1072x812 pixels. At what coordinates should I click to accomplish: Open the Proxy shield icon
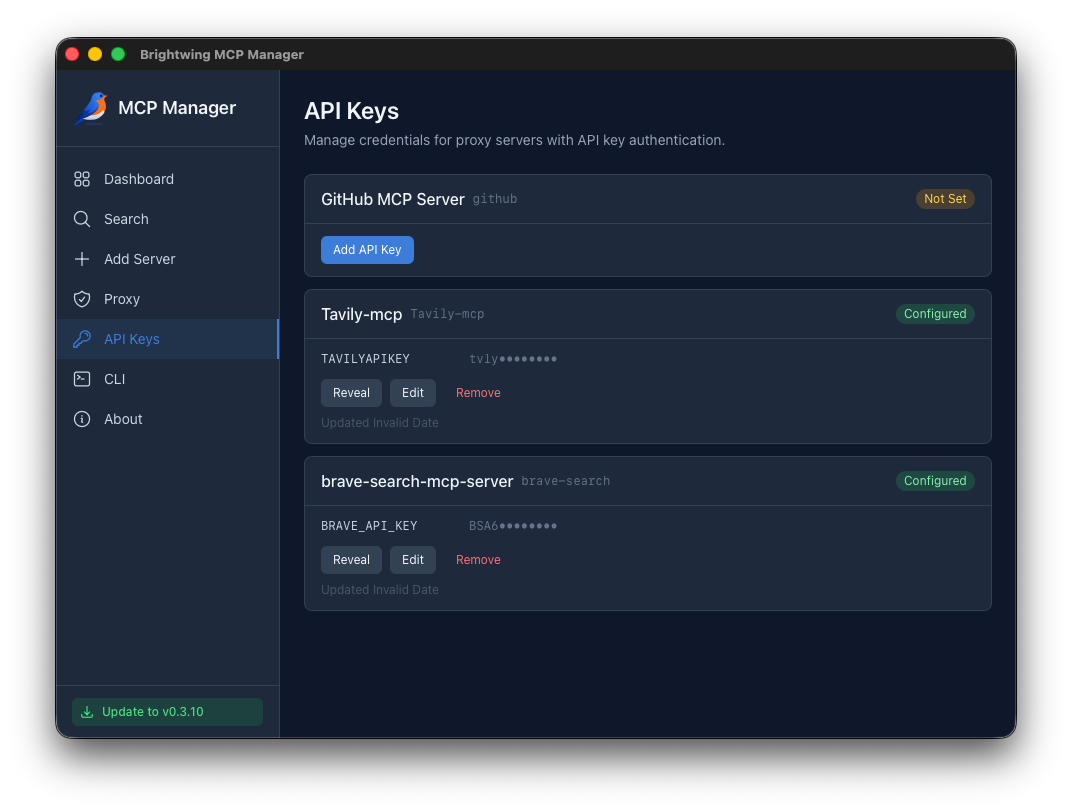coord(82,299)
